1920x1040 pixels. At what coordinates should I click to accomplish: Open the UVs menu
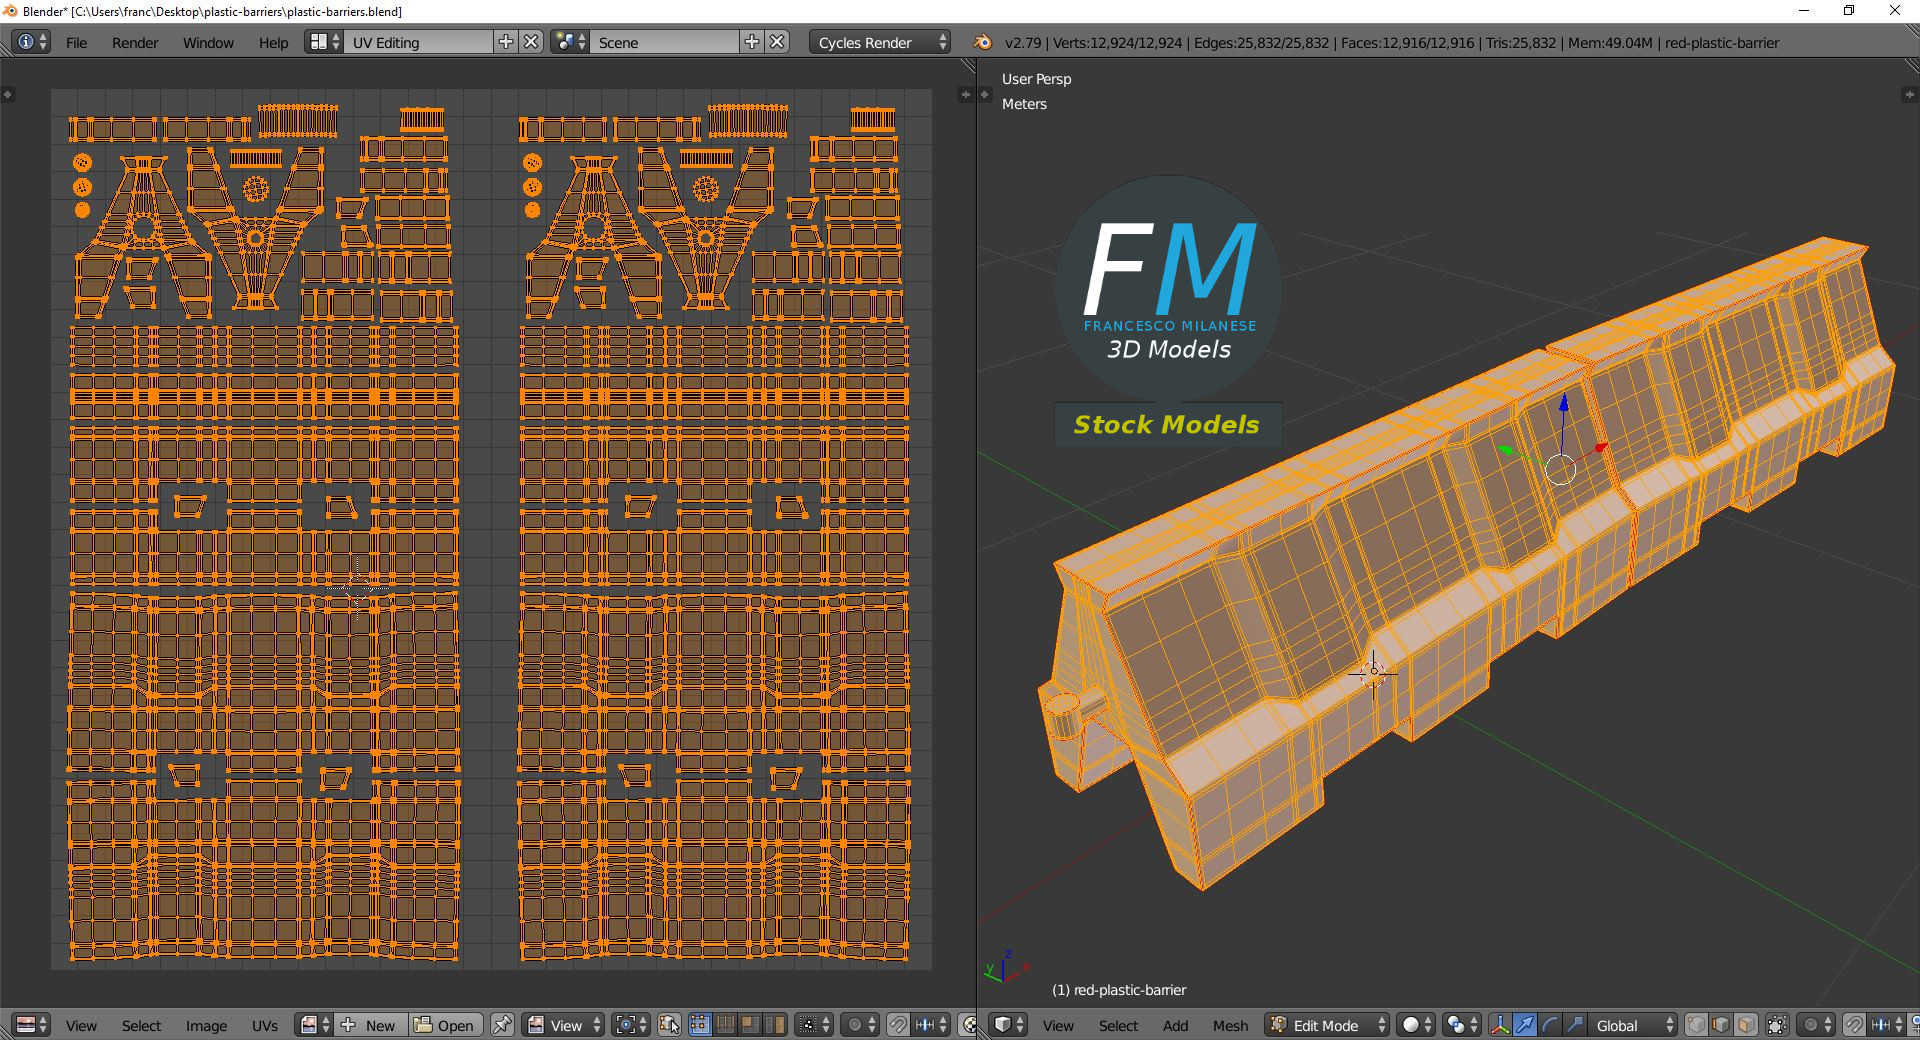(265, 1026)
